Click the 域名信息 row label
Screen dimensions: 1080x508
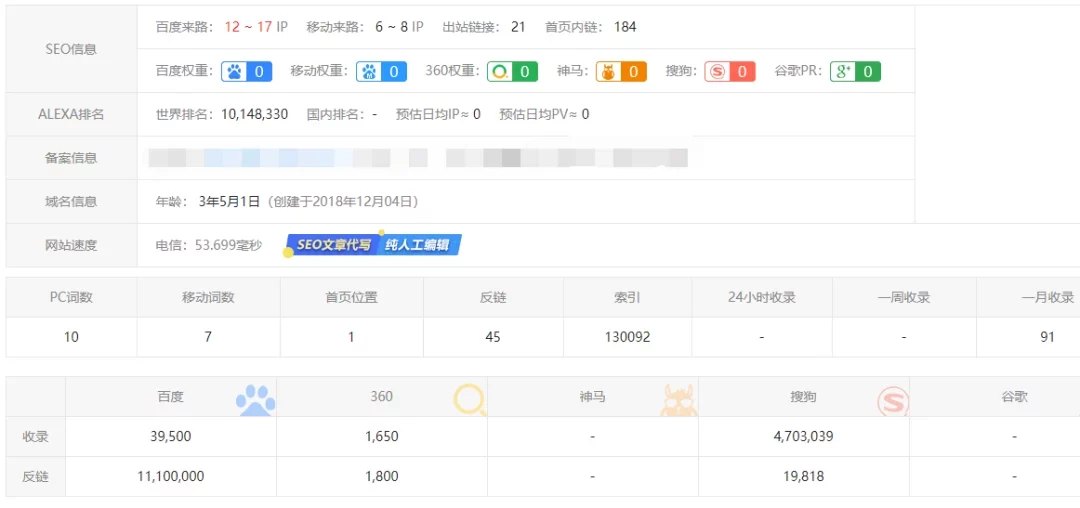(71, 202)
